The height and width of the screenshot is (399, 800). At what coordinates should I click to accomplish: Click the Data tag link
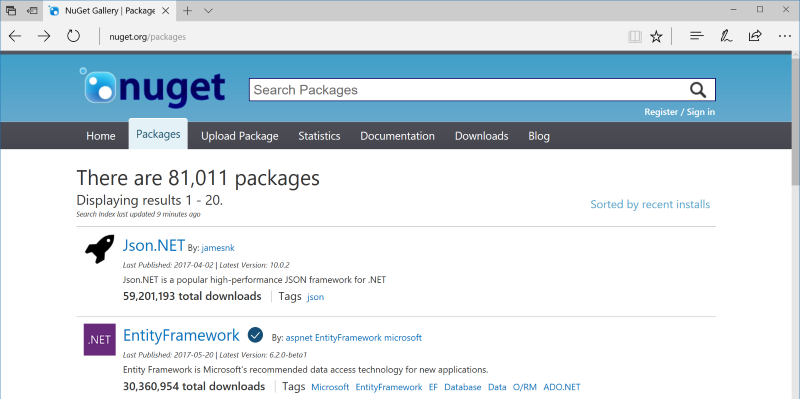point(497,387)
